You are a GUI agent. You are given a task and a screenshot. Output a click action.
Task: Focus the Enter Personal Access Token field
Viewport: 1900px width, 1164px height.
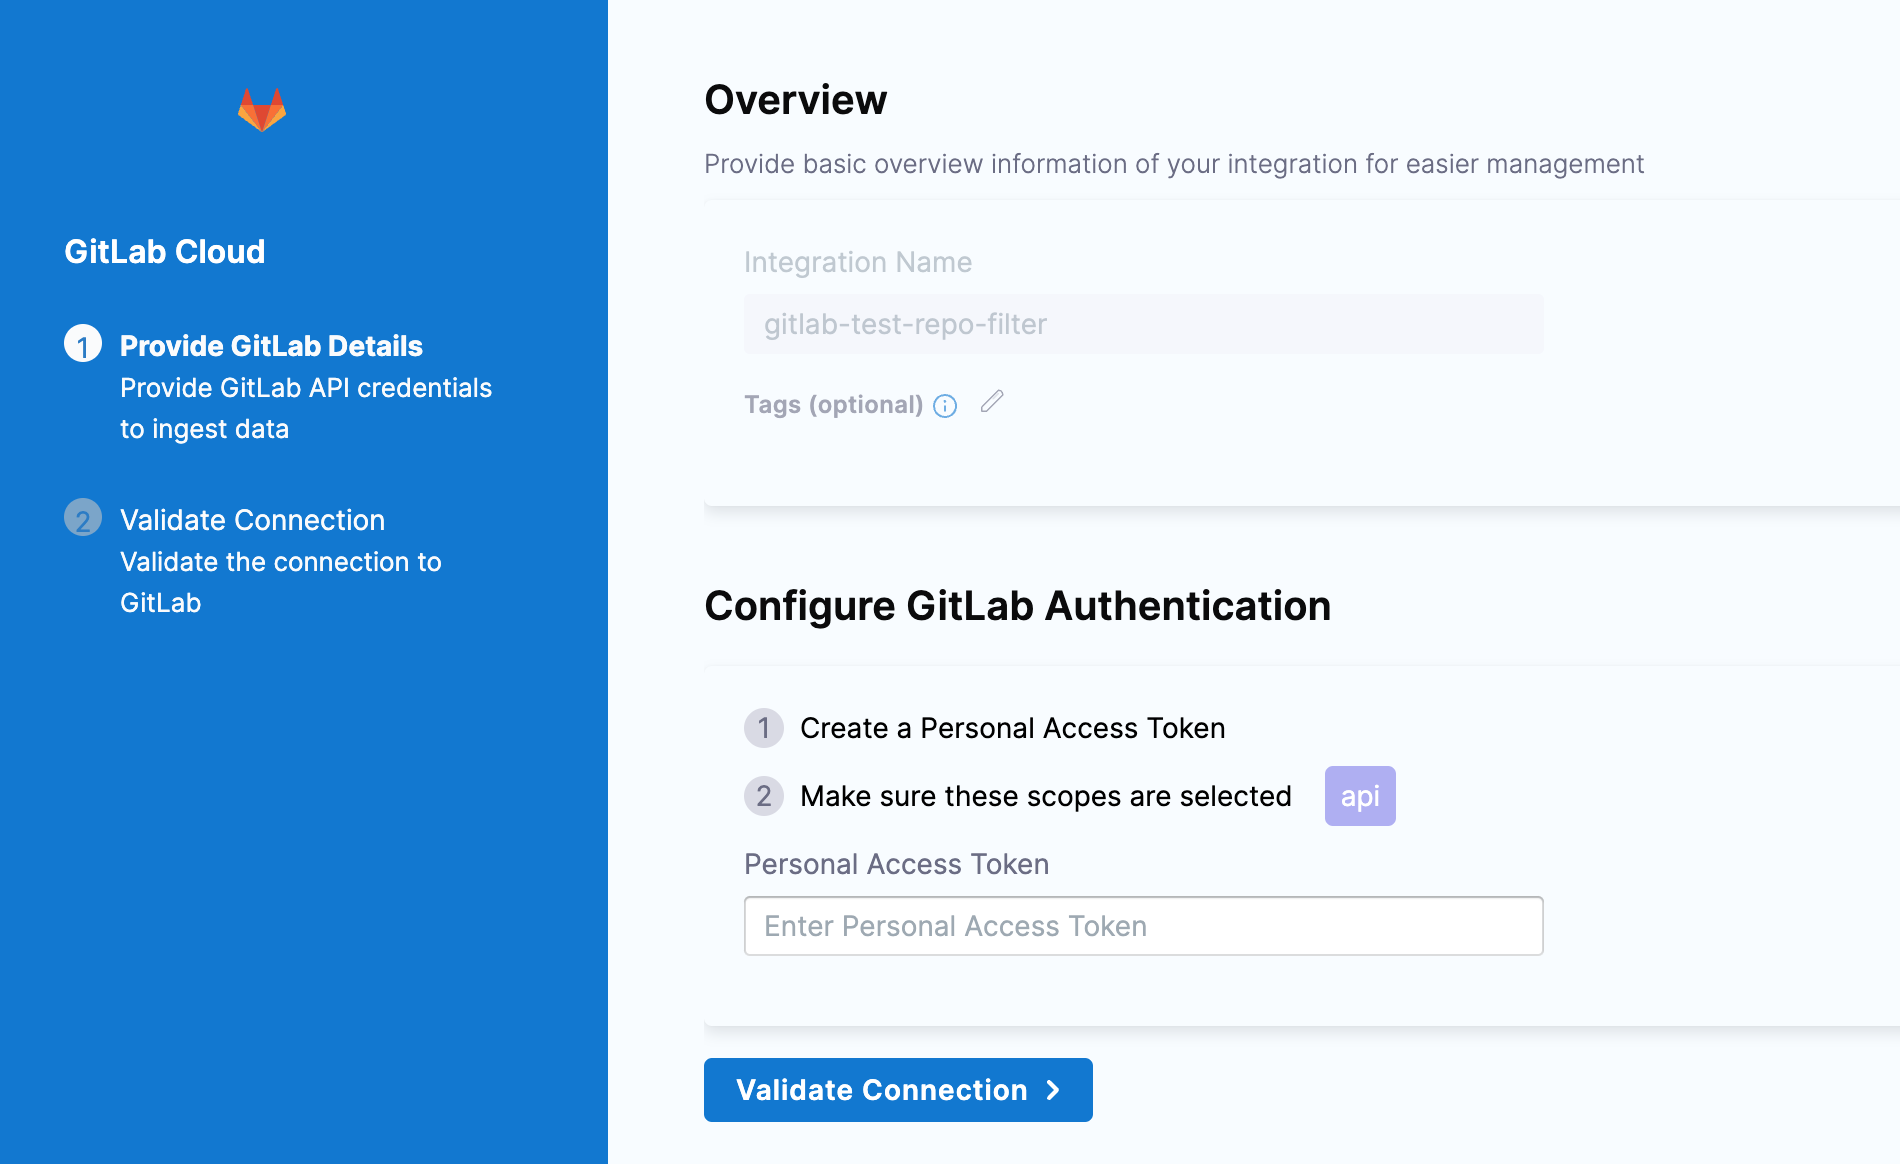click(x=1143, y=926)
